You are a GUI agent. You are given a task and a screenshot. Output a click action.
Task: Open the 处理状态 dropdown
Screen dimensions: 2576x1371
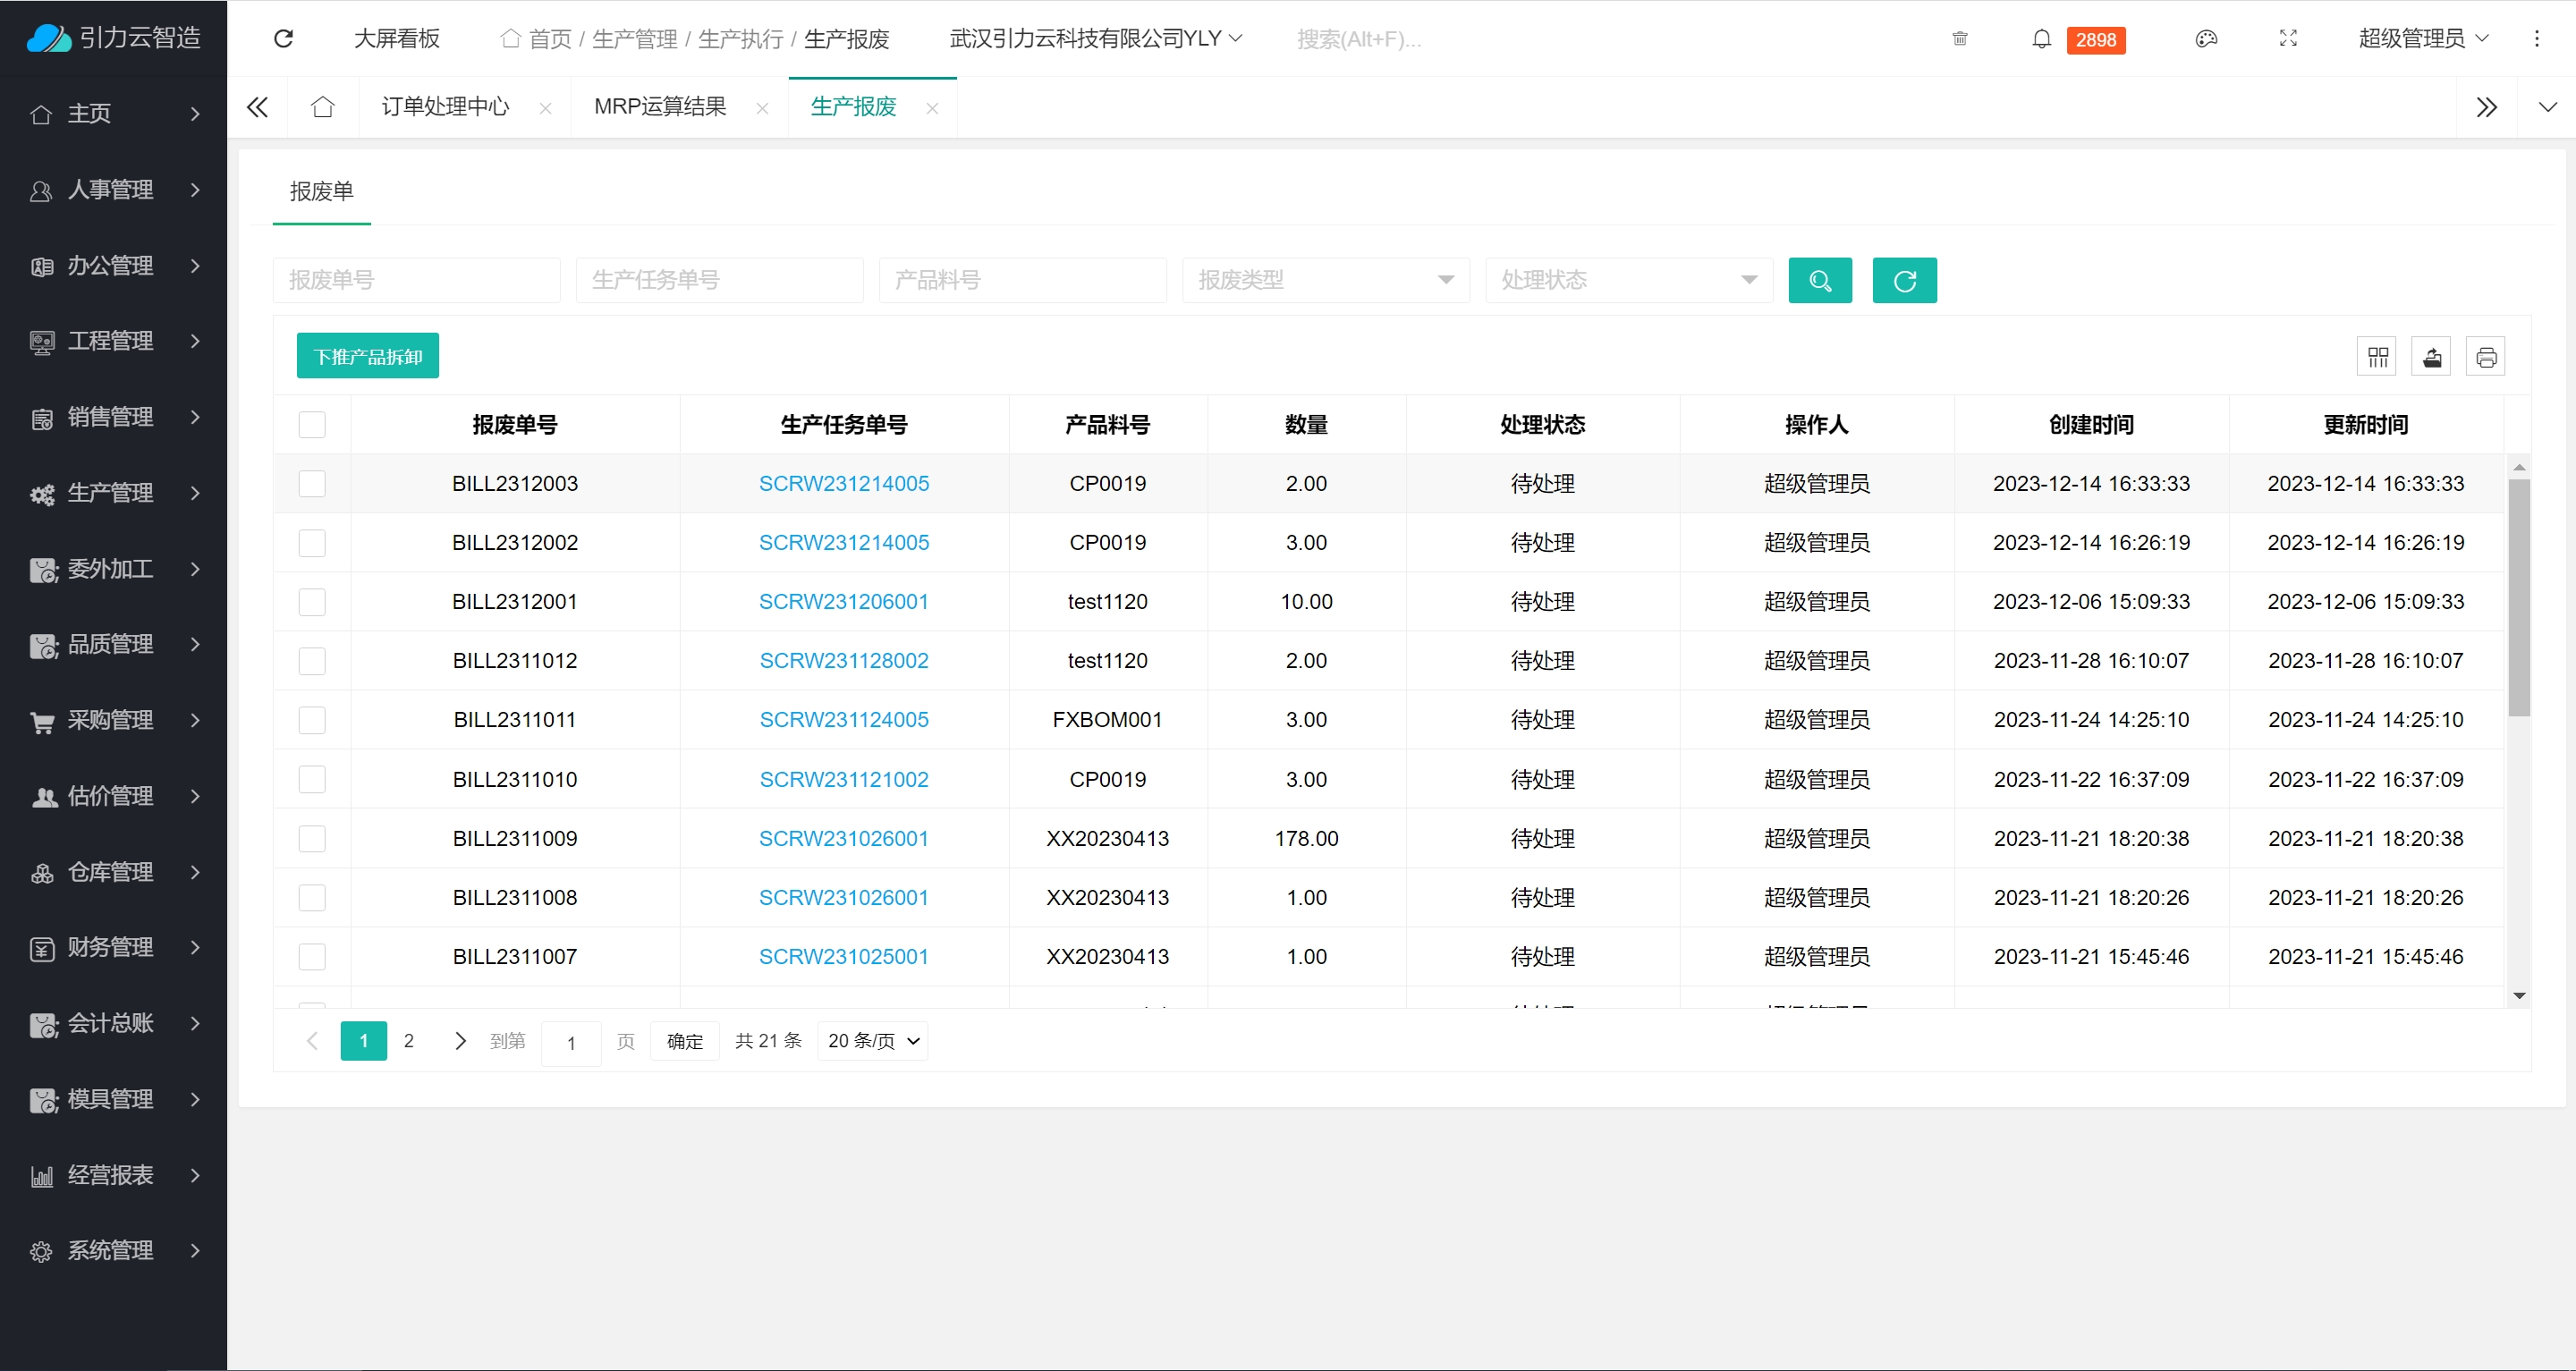[x=1628, y=281]
